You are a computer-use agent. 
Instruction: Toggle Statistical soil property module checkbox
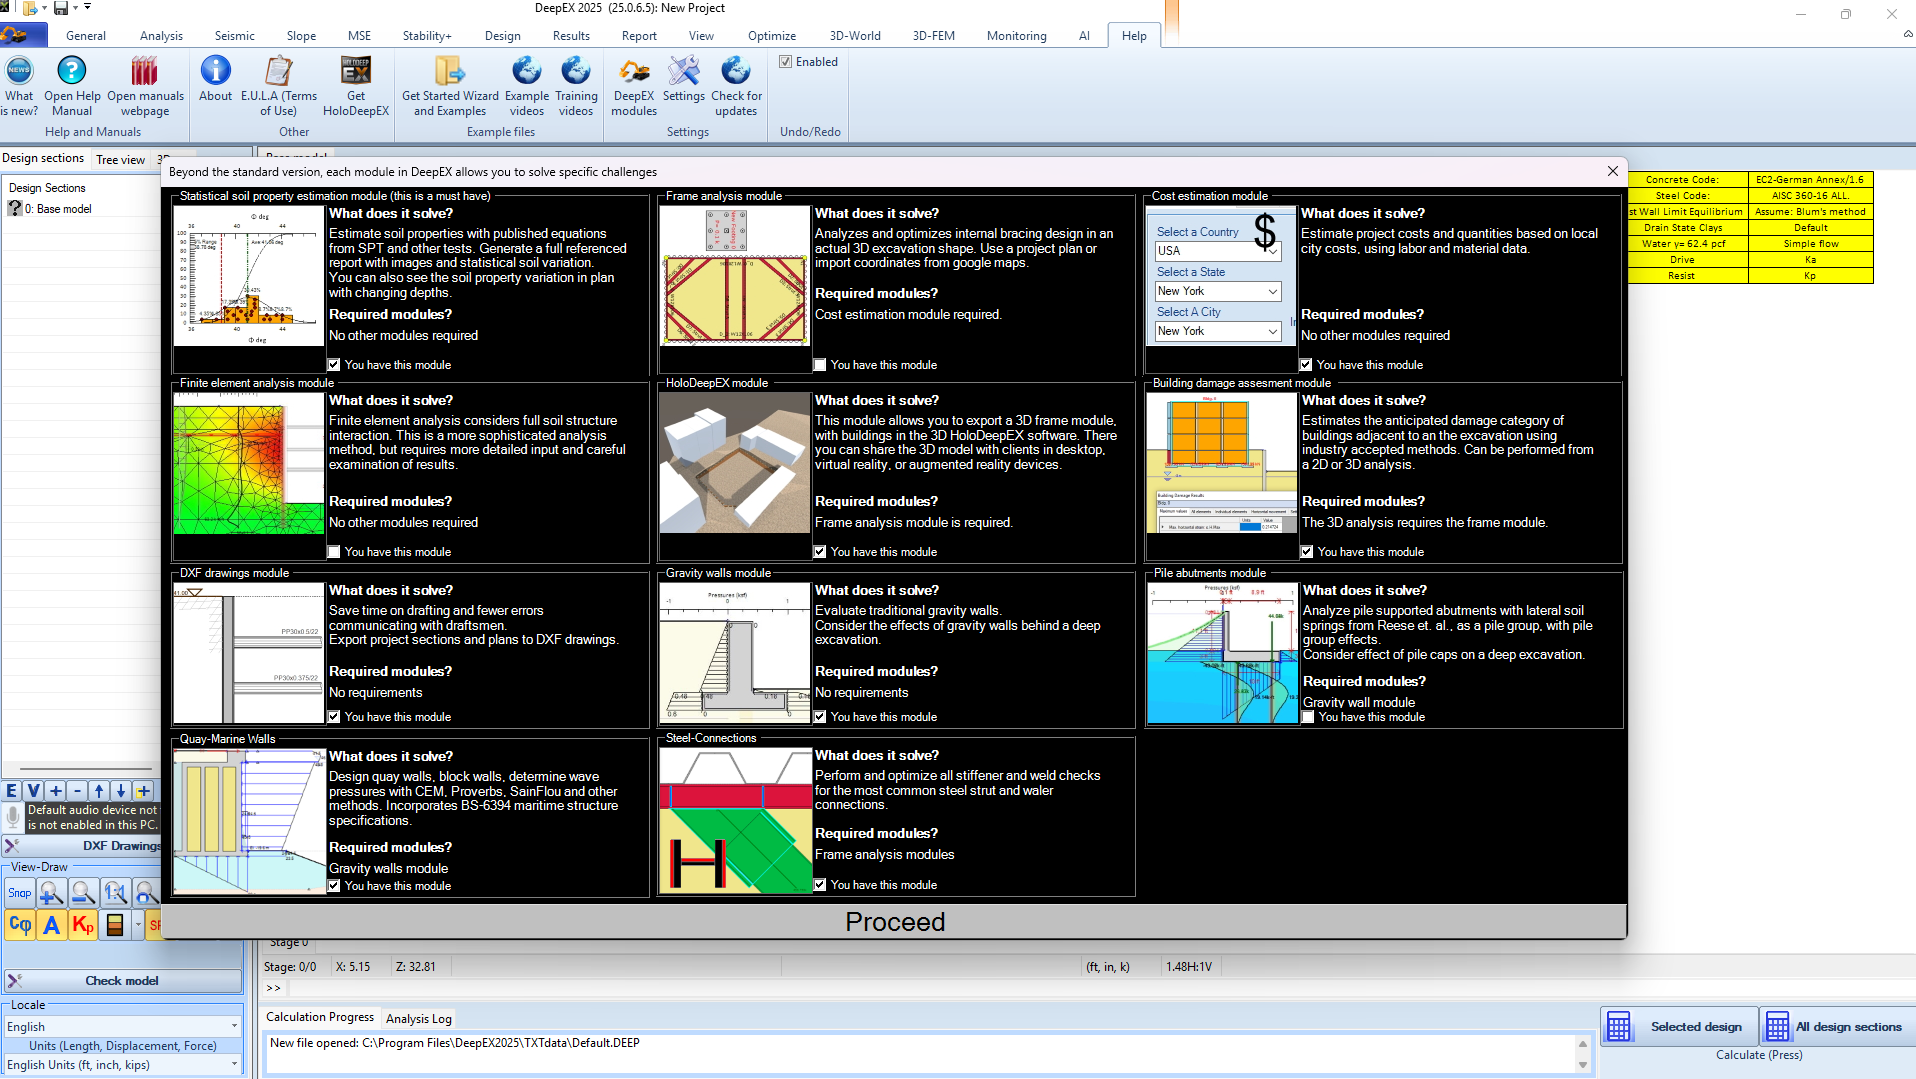point(334,365)
